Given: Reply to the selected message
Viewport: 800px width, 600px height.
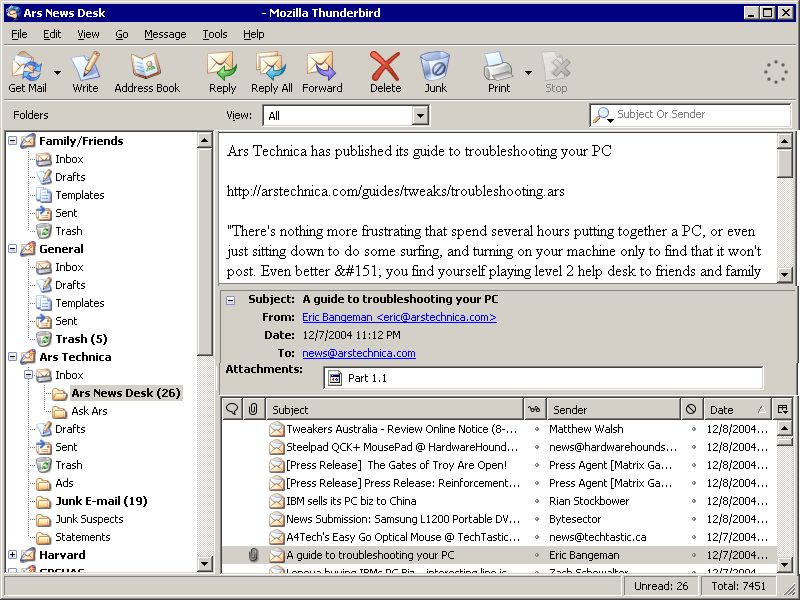Looking at the screenshot, I should [222, 72].
